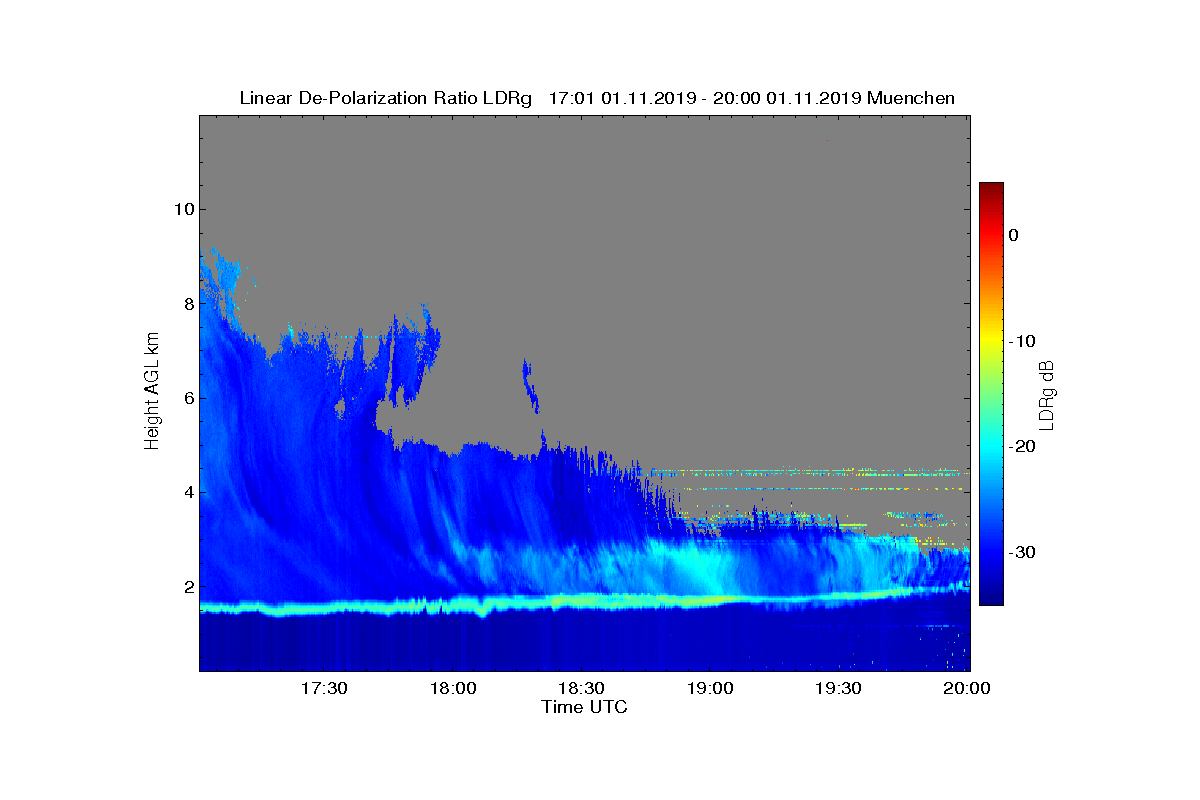Click the plot title 'Linear De-Polarization Ratio LDRg'
Image resolution: width=1200 pixels, height=800 pixels.
386,98
